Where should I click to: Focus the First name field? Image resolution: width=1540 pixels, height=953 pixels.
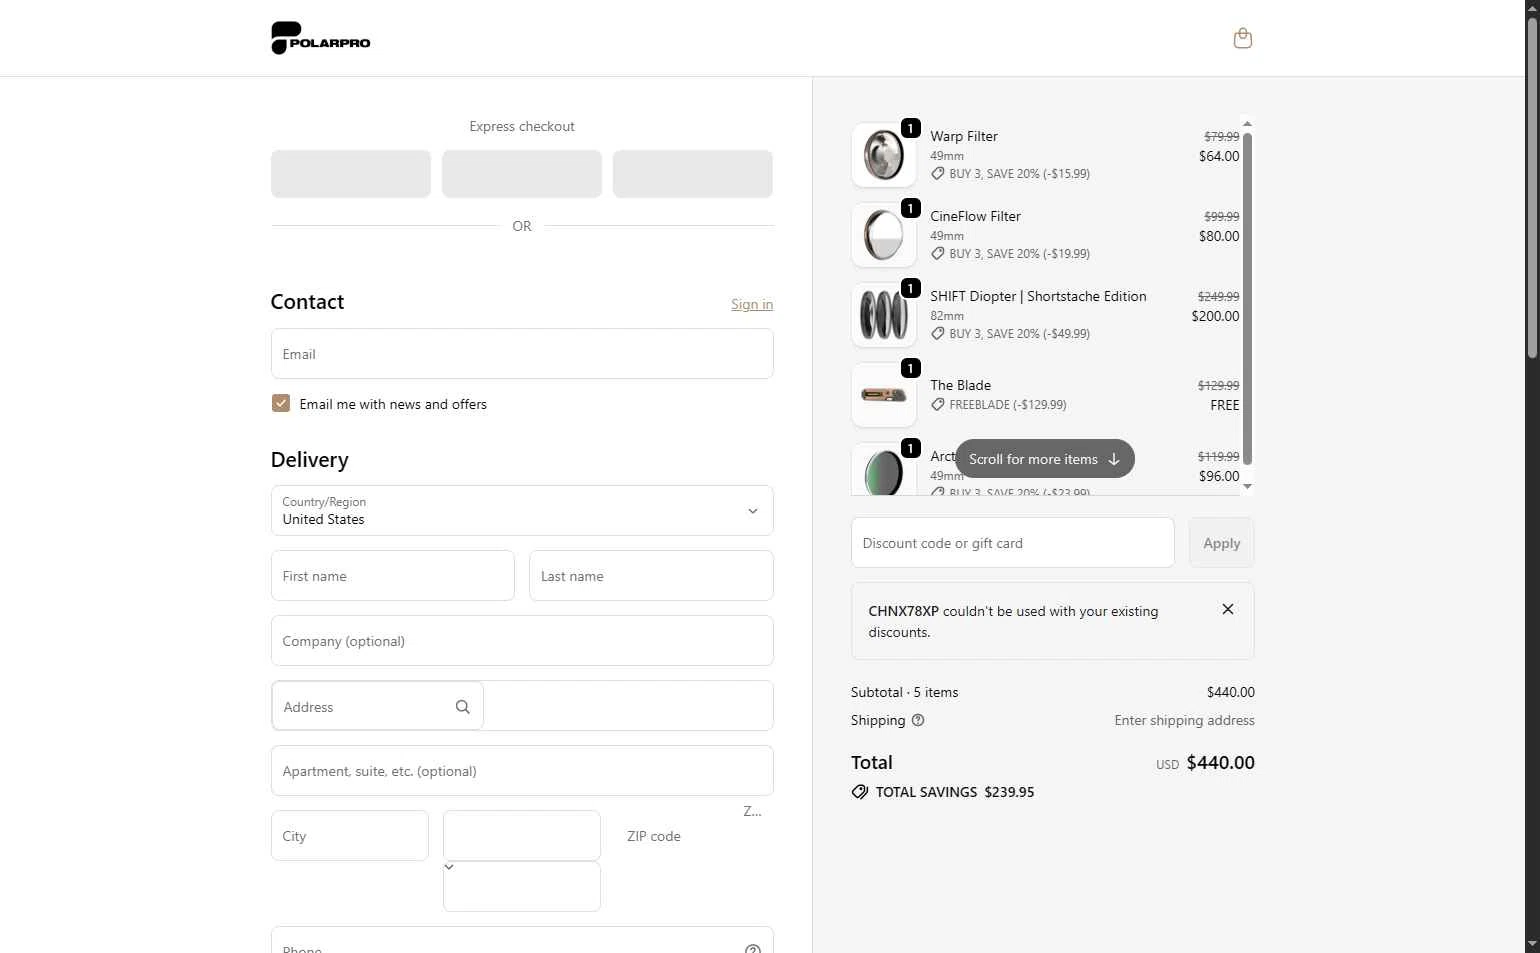click(x=393, y=576)
